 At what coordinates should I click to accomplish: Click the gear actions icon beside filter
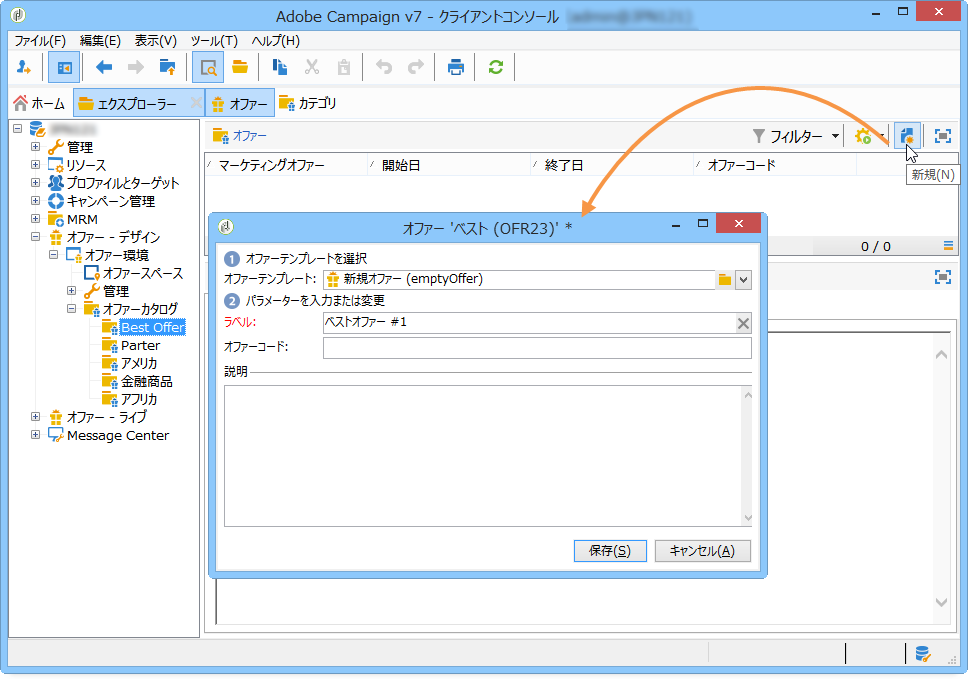[863, 136]
